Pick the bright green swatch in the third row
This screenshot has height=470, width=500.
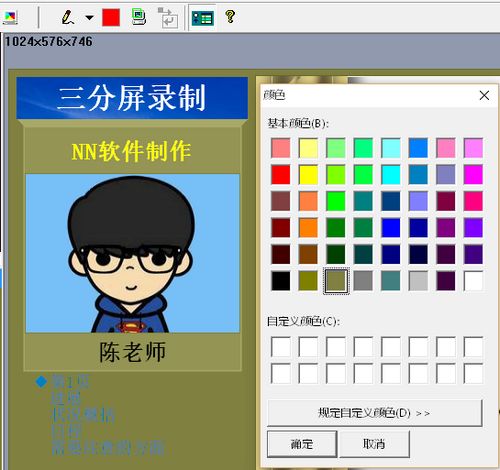[336, 201]
